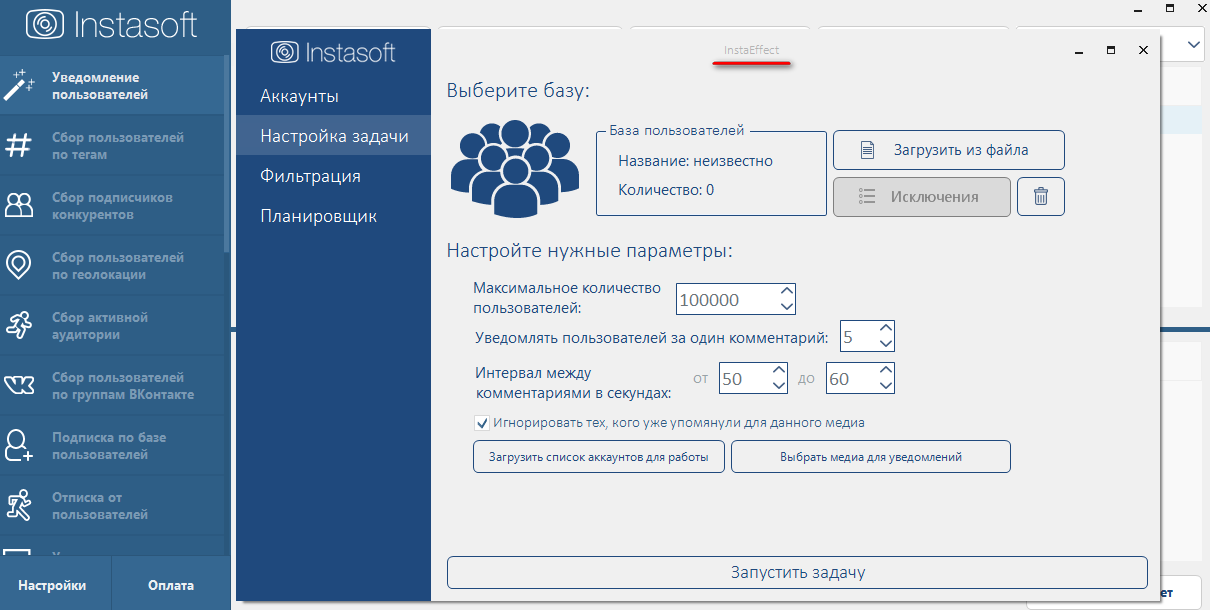Toggle Игнорировать тех, кого уже упомянули checkbox
Viewport: 1210px width, 610px height.
[482, 423]
